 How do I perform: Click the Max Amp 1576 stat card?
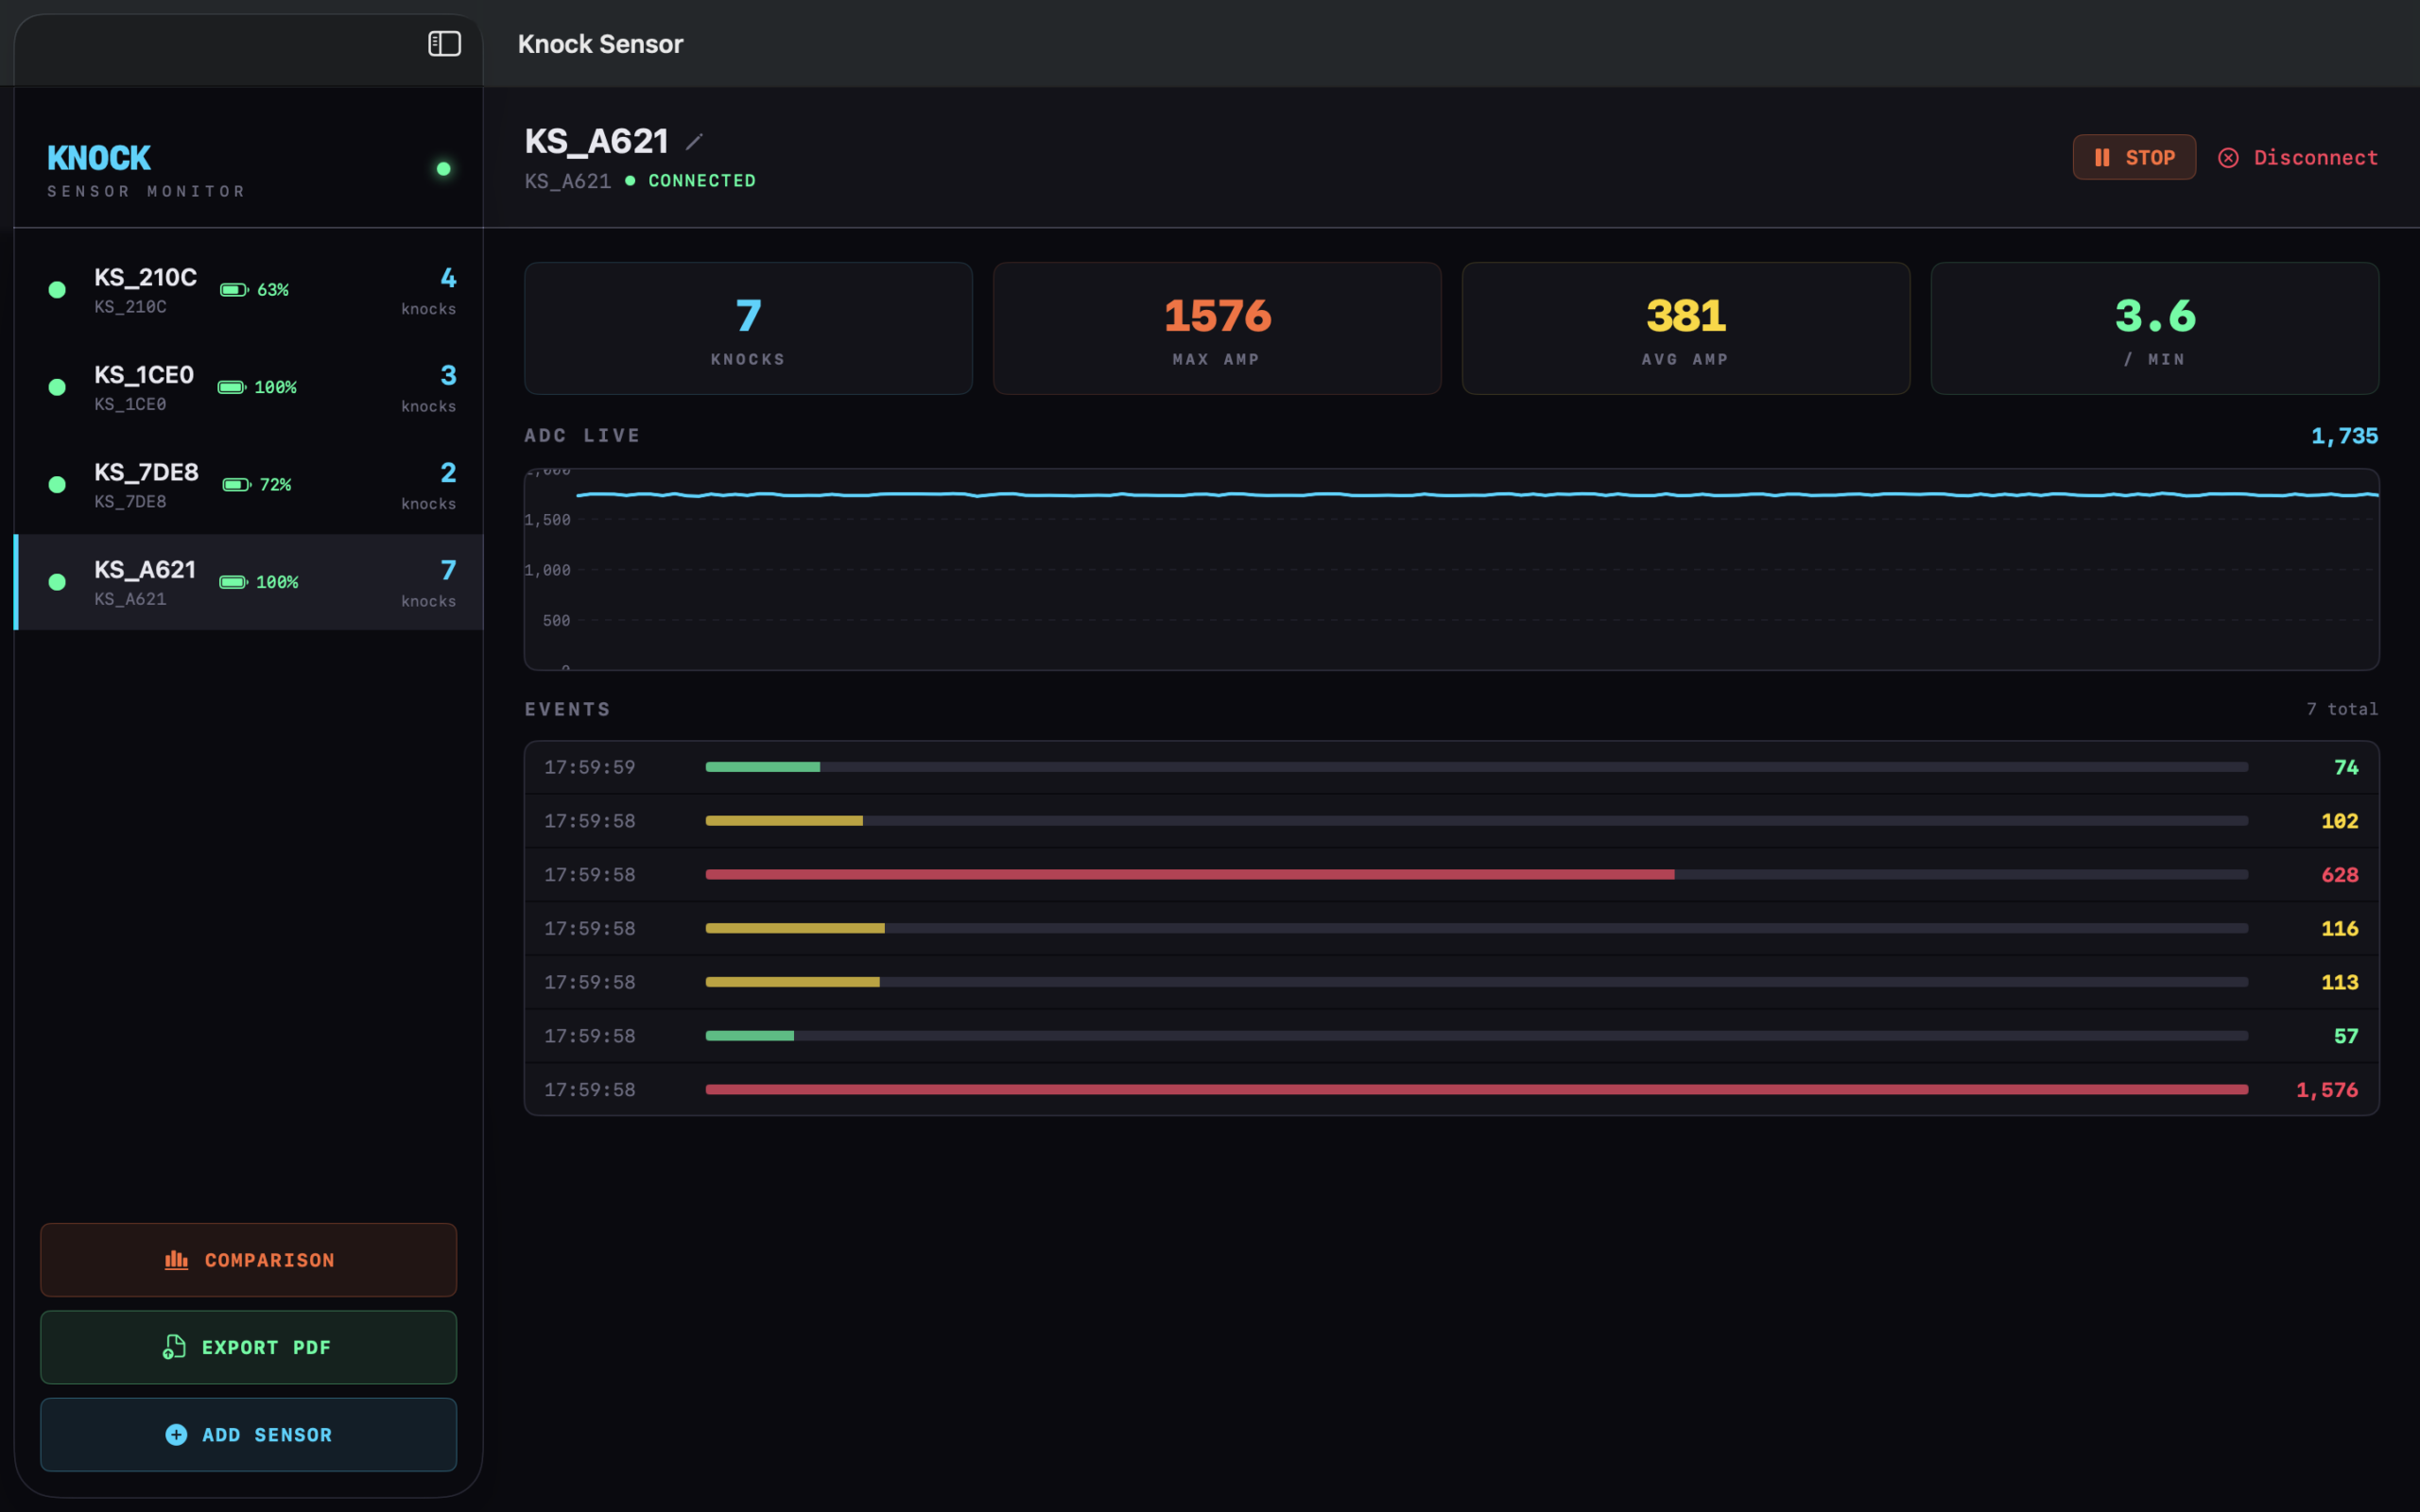pyautogui.click(x=1217, y=328)
